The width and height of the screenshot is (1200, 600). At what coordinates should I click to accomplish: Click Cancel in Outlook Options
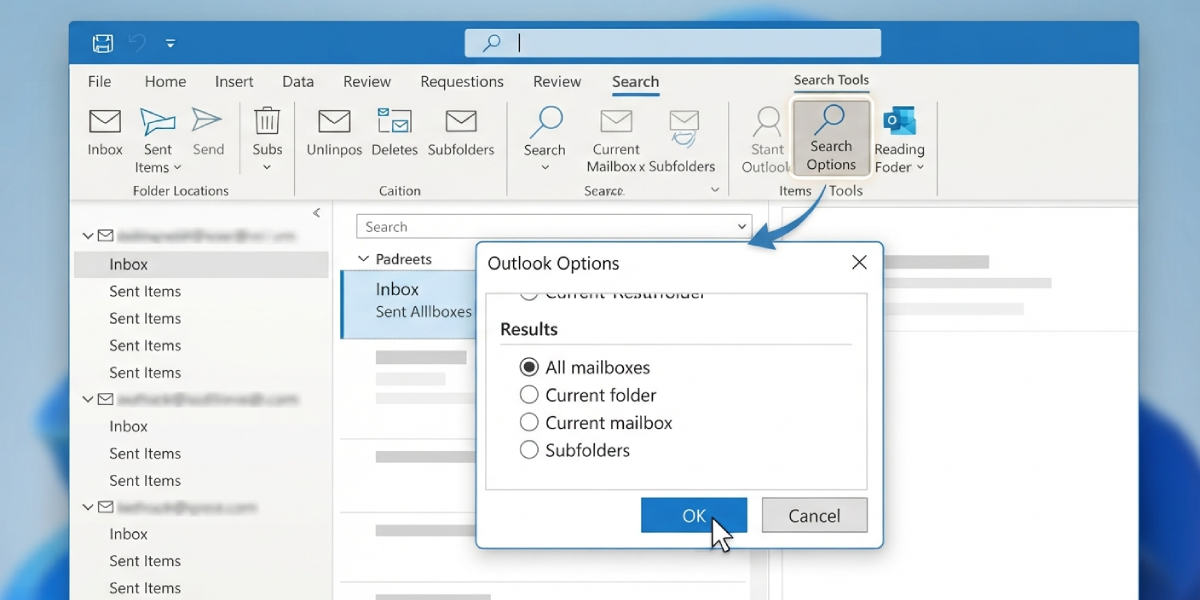coord(814,516)
